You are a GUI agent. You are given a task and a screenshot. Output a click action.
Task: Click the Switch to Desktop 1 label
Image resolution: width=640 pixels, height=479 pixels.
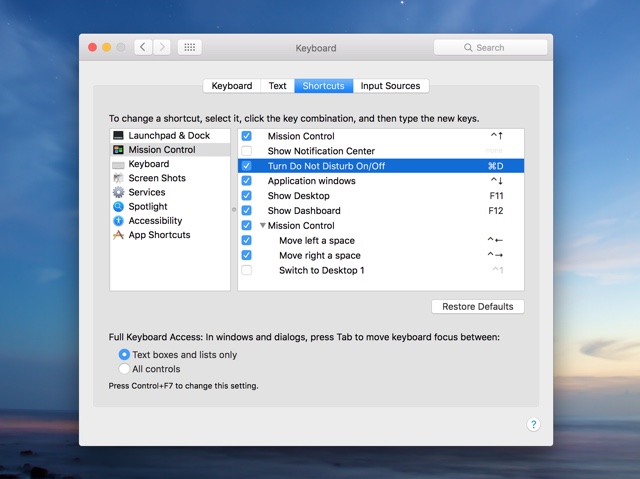tap(322, 270)
